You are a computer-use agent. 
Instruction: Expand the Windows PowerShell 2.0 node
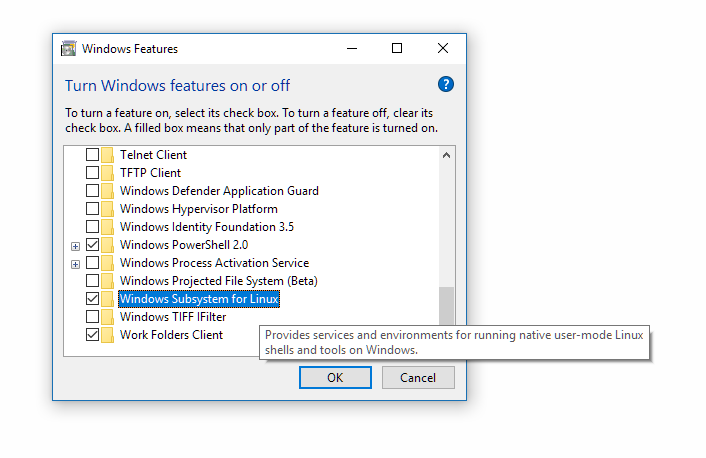click(x=76, y=246)
